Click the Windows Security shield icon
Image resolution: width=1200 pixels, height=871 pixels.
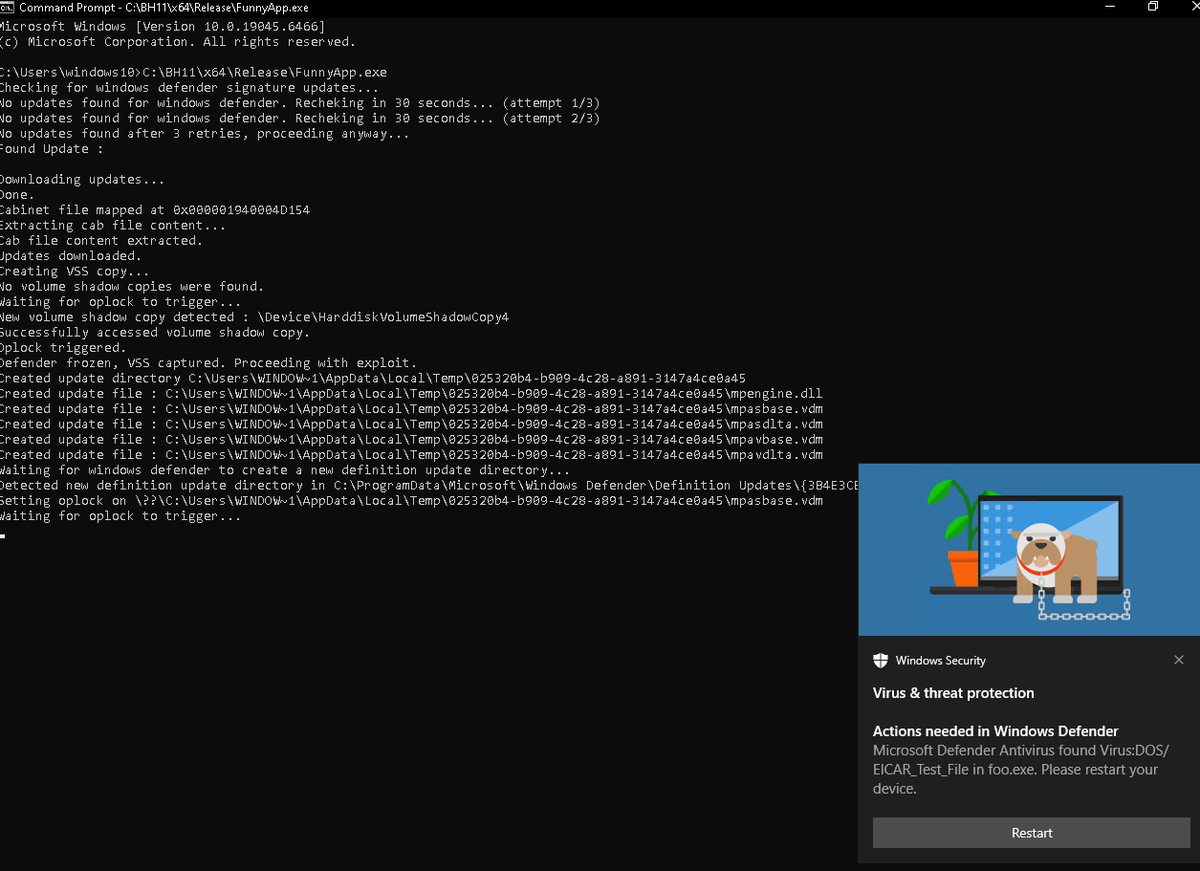(881, 660)
